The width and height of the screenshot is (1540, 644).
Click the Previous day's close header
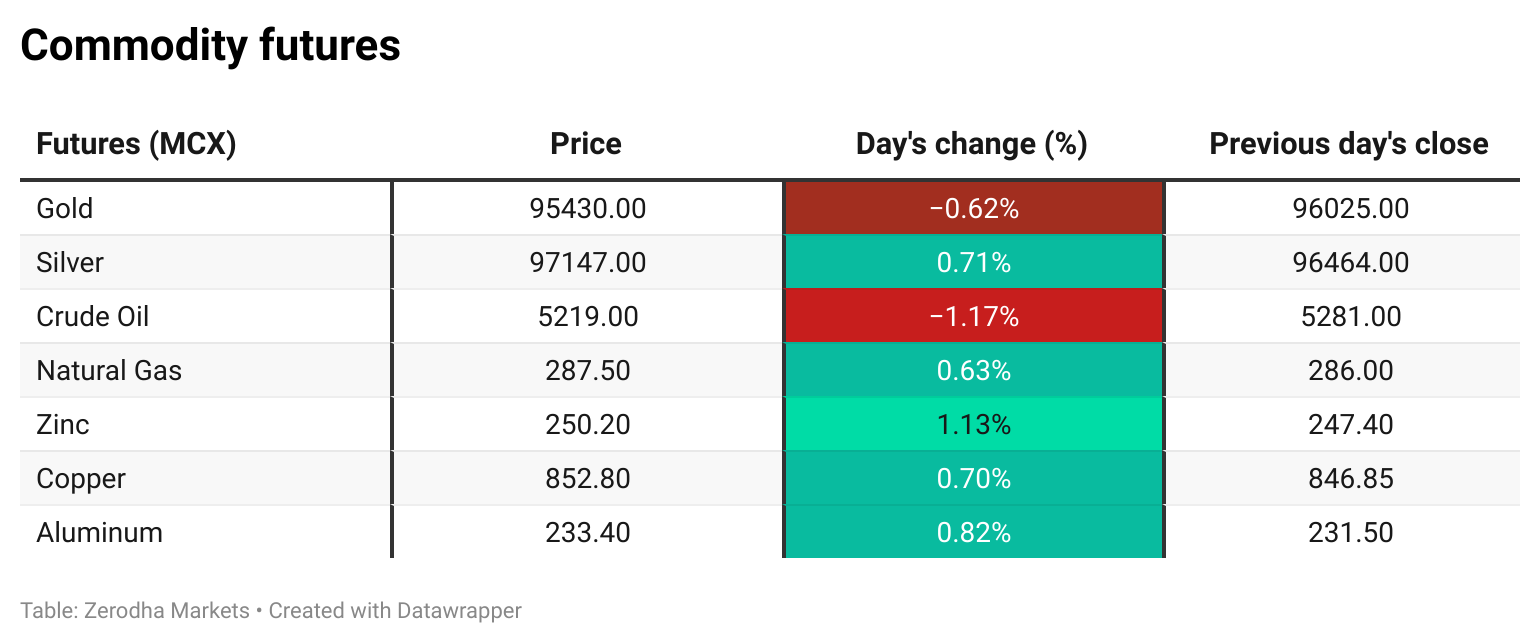coord(1349,144)
